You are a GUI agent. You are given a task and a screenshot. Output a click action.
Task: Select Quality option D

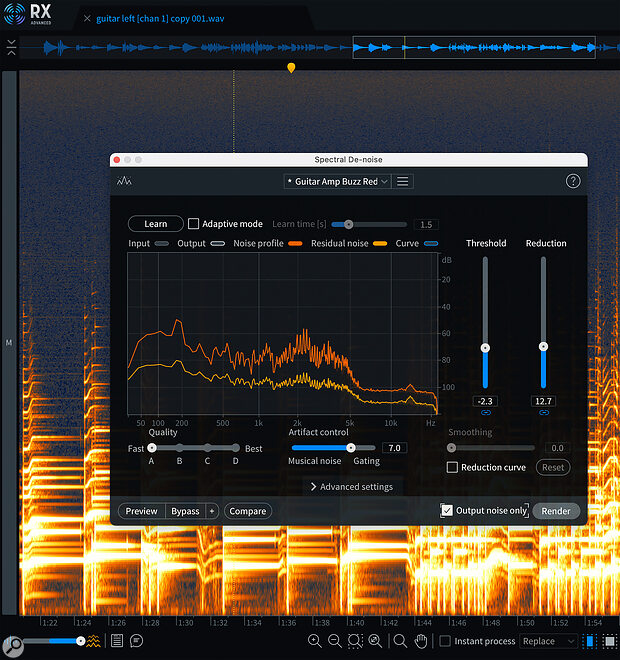[236, 447]
